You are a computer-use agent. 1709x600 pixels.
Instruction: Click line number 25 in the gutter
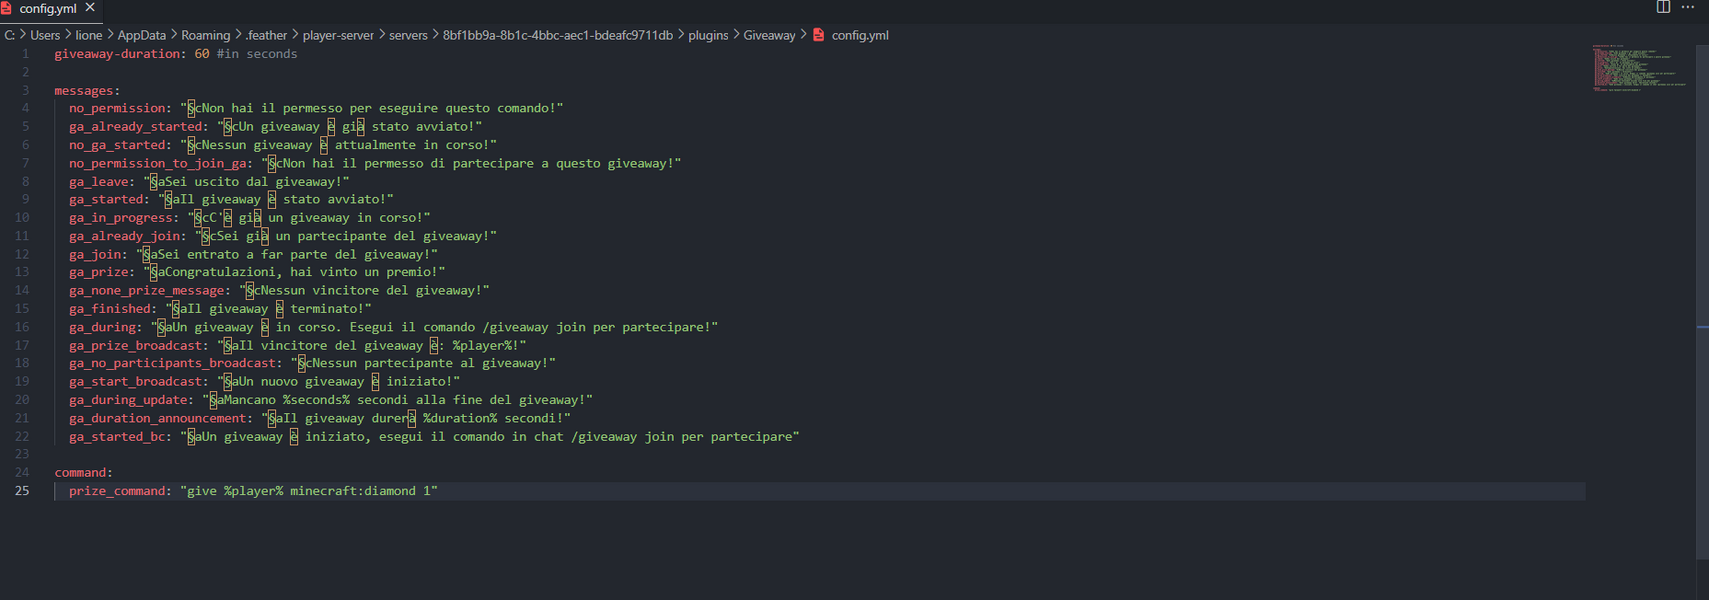22,491
